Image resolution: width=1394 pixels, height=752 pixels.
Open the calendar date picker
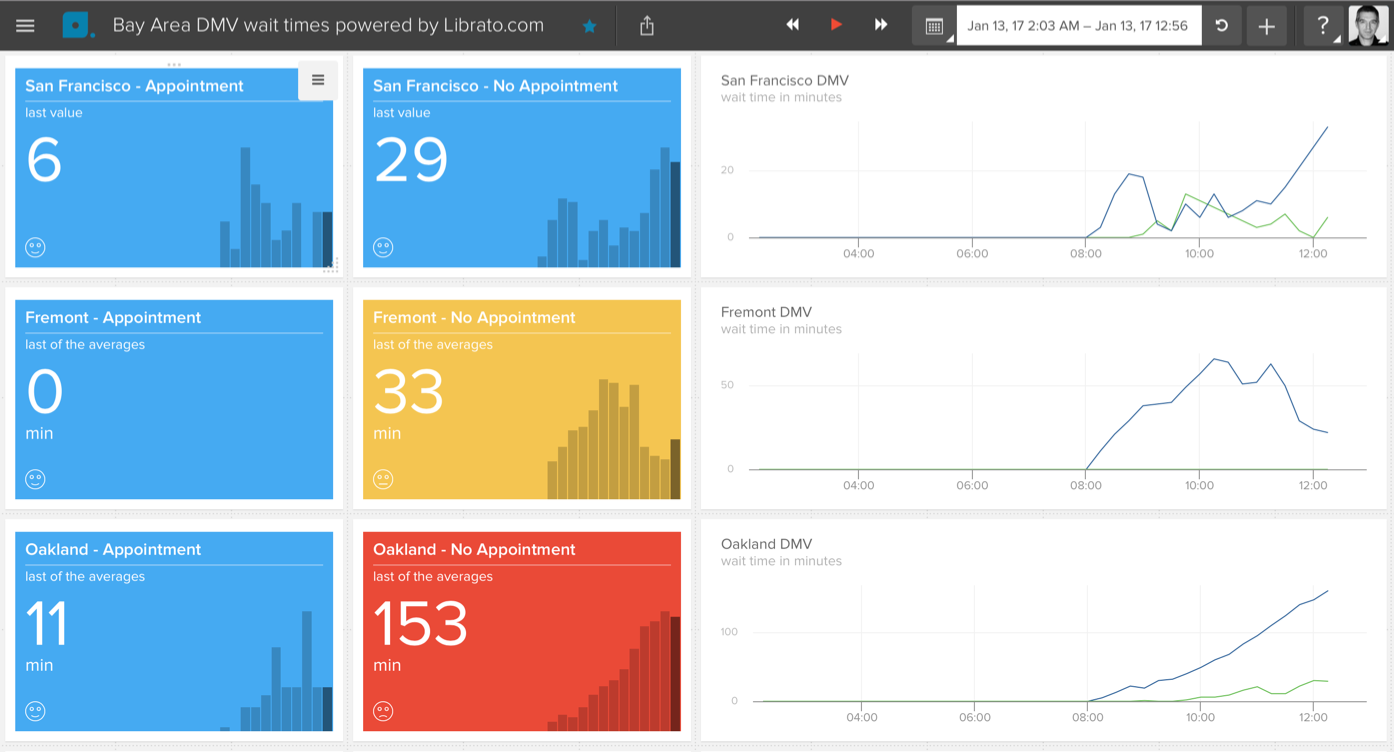point(934,26)
